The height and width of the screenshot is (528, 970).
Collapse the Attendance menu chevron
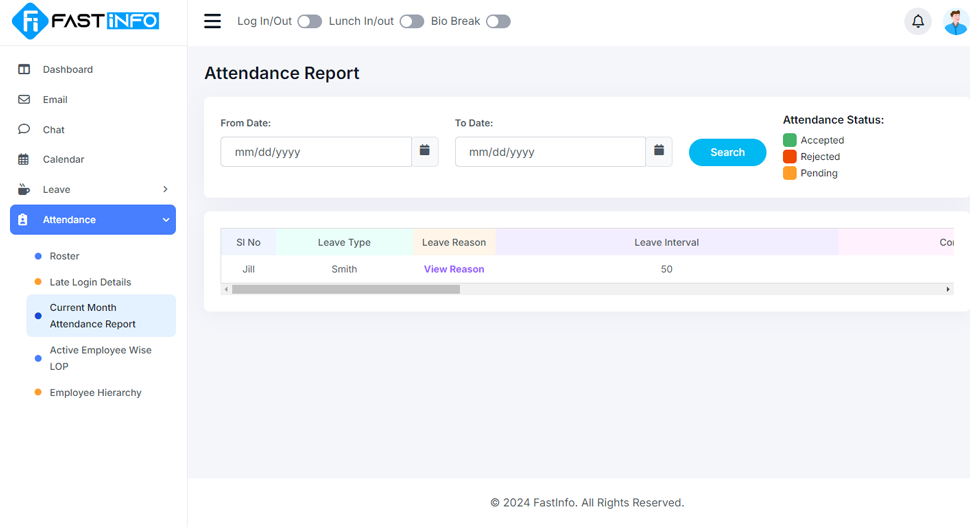166,220
